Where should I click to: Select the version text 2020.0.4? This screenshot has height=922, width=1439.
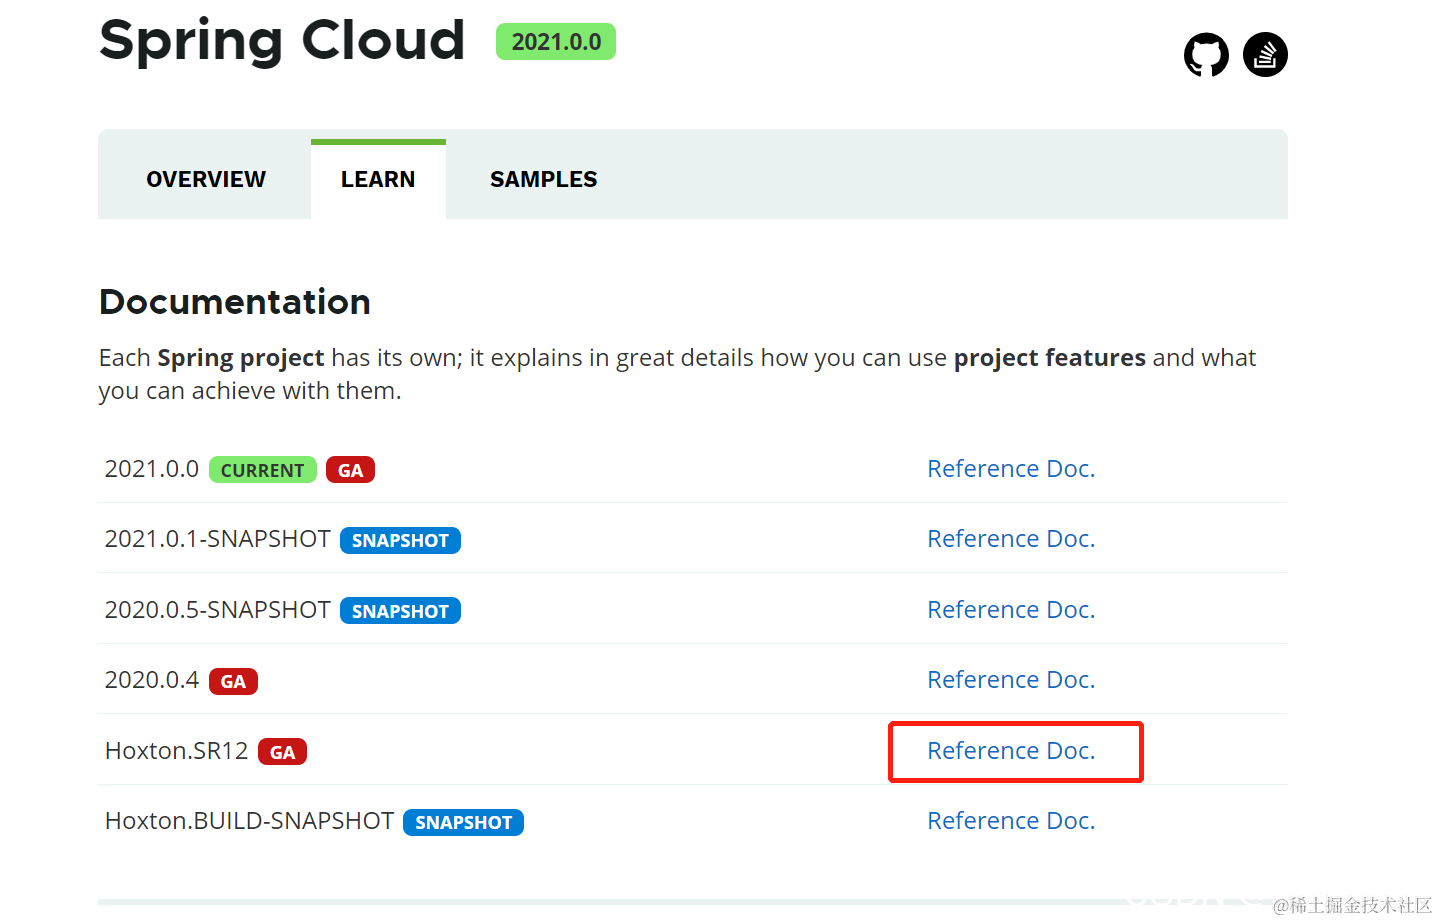(152, 680)
